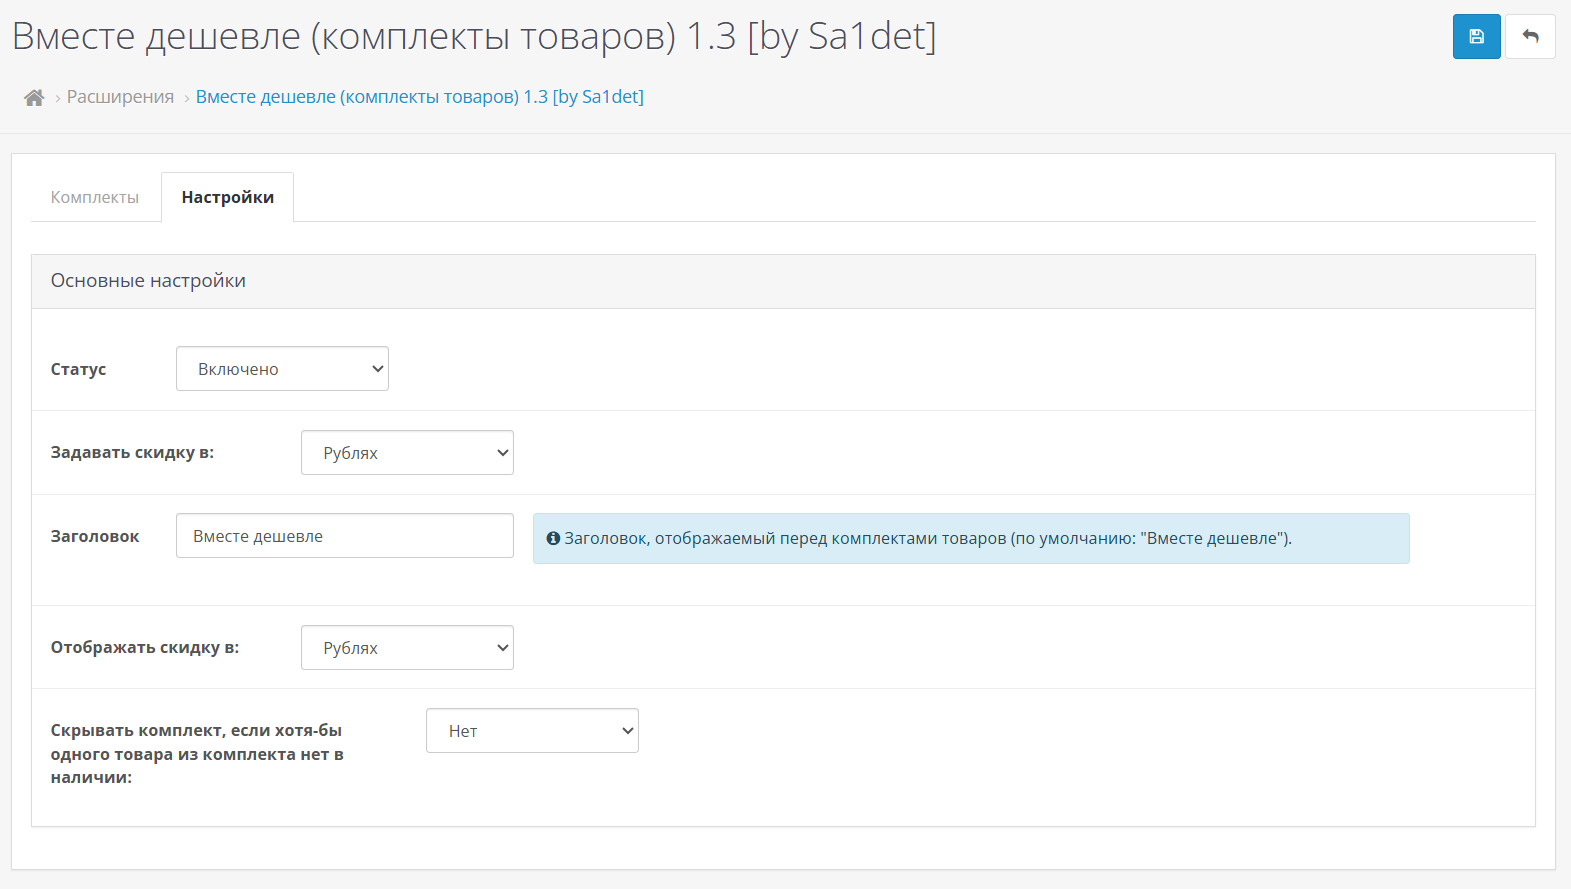Click the blue Заголовок hint message box

[x=970, y=539]
